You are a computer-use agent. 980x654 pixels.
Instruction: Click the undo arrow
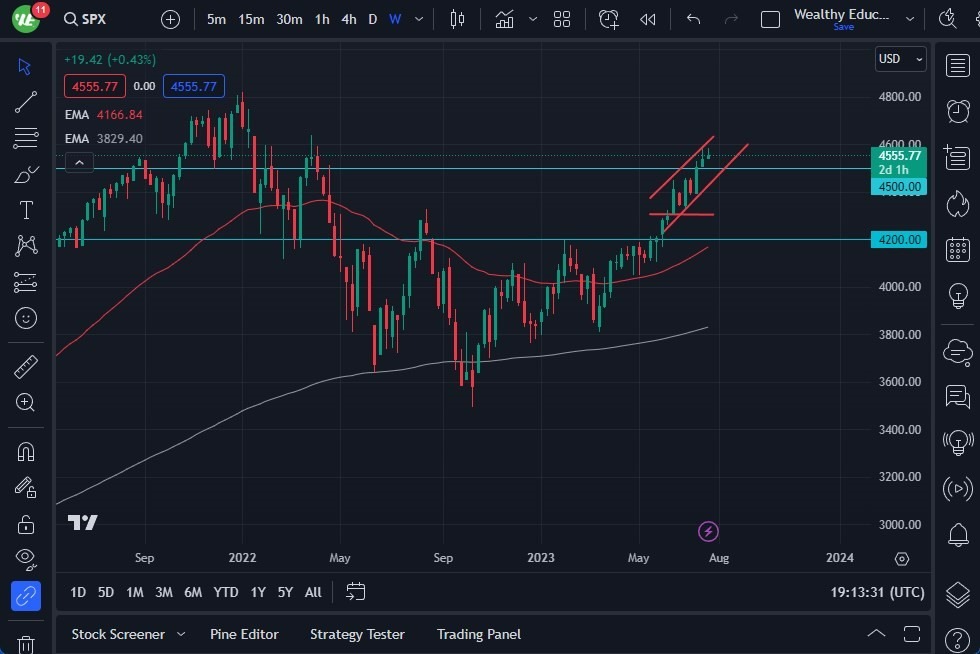click(x=693, y=19)
